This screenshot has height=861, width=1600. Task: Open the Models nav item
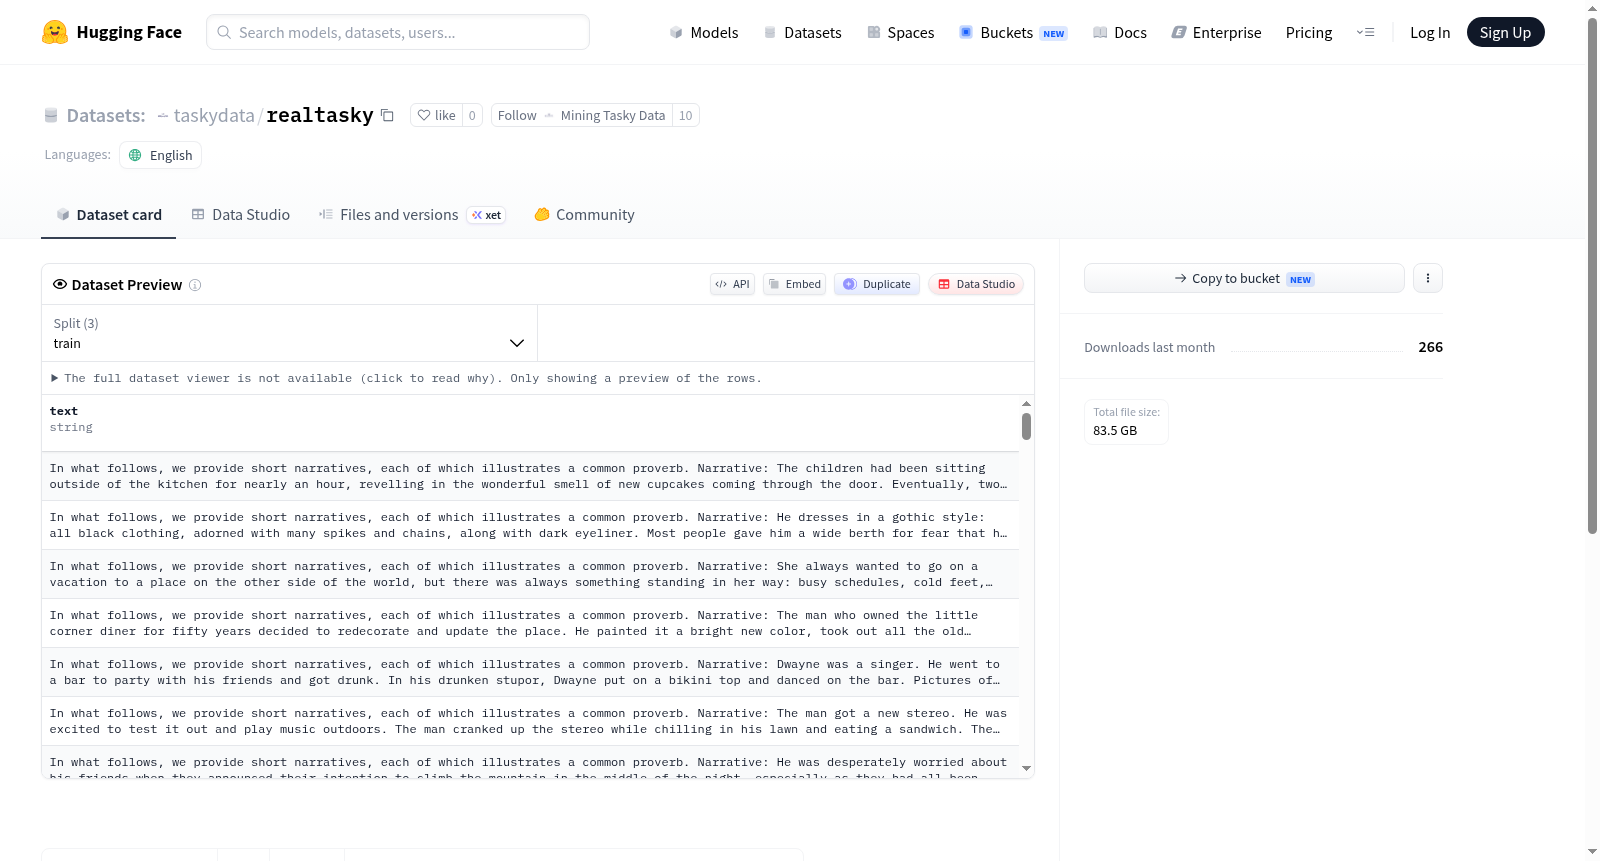click(704, 32)
